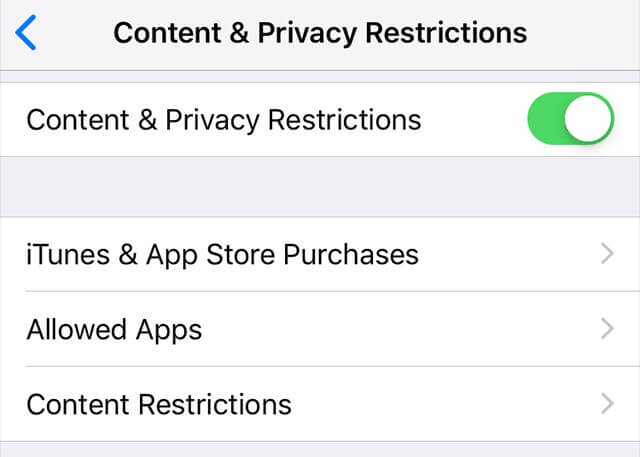Click empty space between toggle label and switch
This screenshot has width=640, height=457.
coord(475,120)
